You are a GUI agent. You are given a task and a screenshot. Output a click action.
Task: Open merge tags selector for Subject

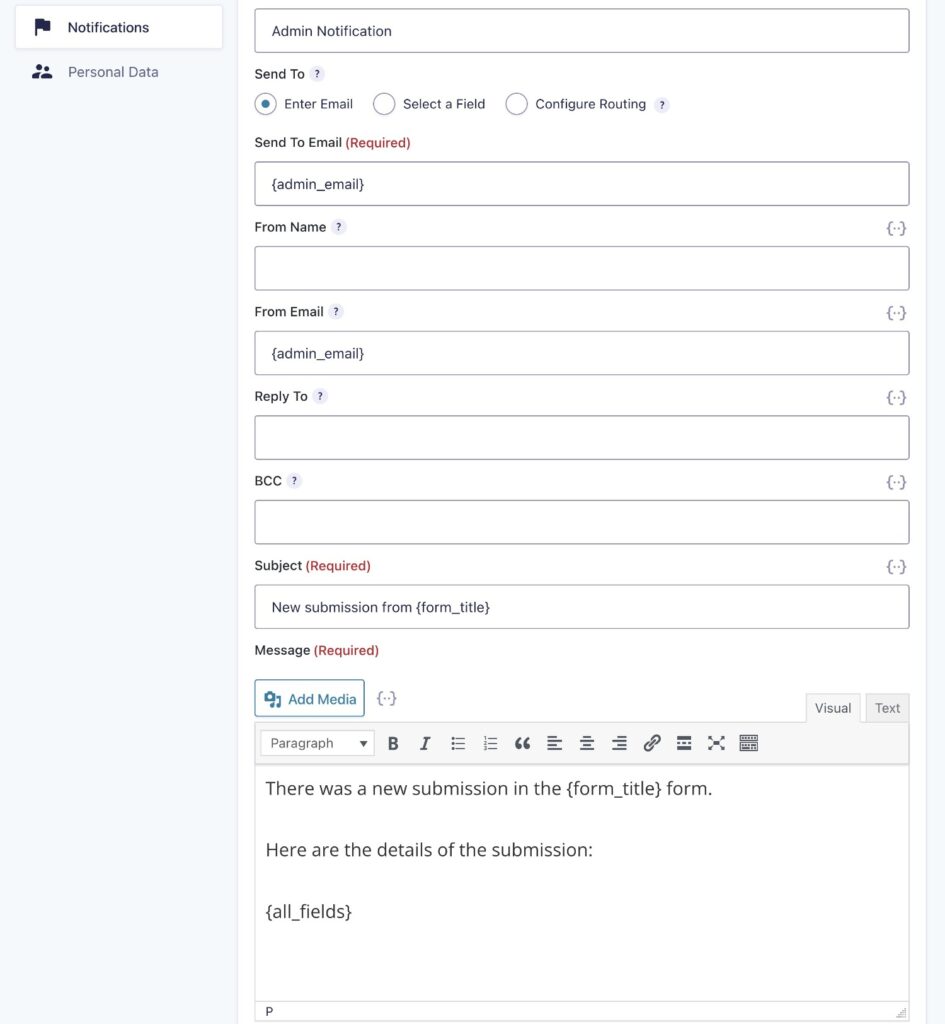pos(896,566)
